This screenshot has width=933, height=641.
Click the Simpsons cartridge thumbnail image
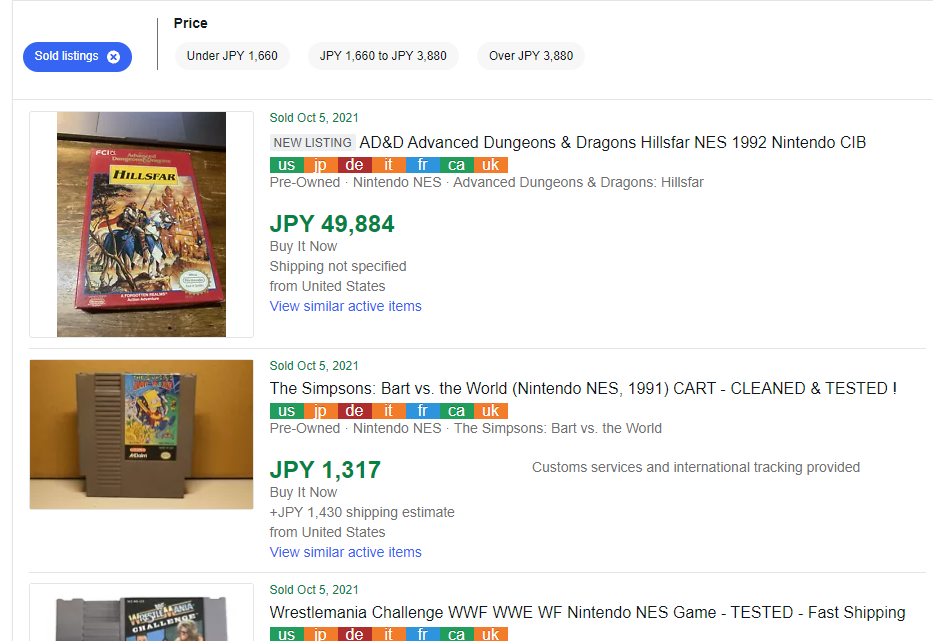[x=141, y=435]
